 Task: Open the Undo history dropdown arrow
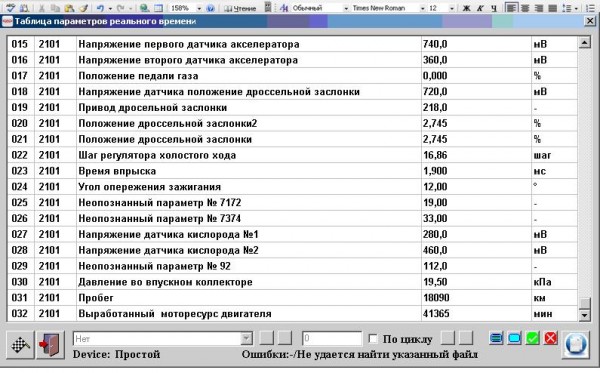pos(110,8)
